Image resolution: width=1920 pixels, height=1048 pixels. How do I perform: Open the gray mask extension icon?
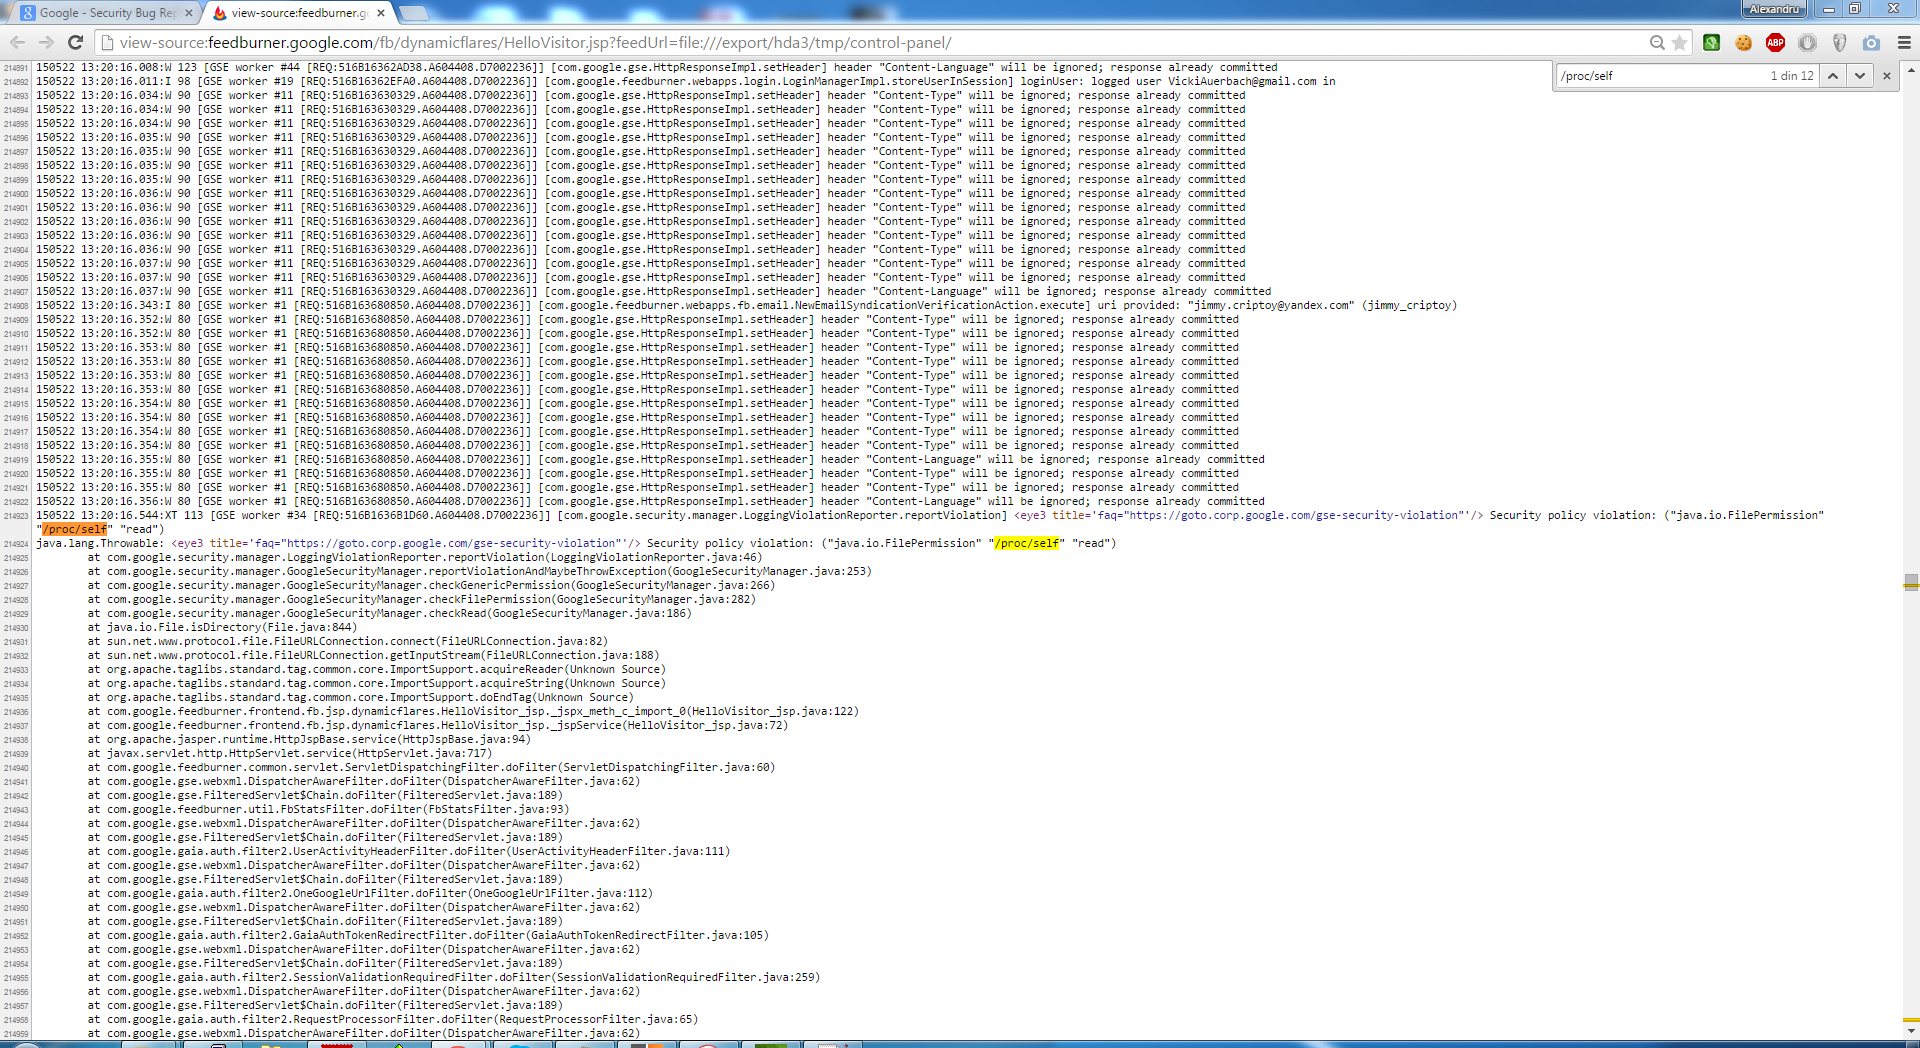coord(1839,43)
